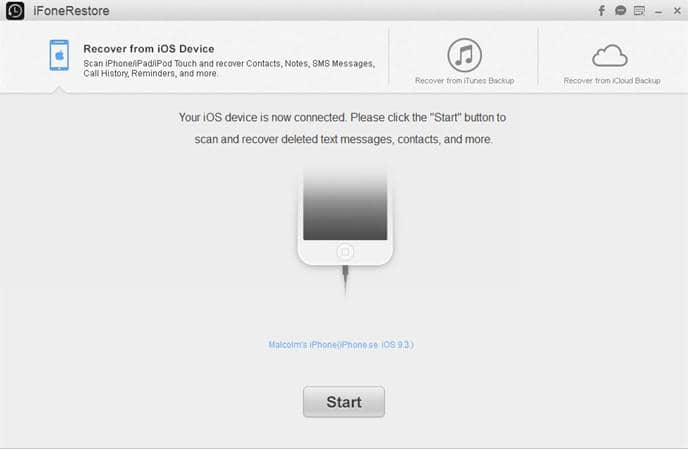Click the iCloud cloud icon
This screenshot has height=450, width=689.
pos(610,56)
